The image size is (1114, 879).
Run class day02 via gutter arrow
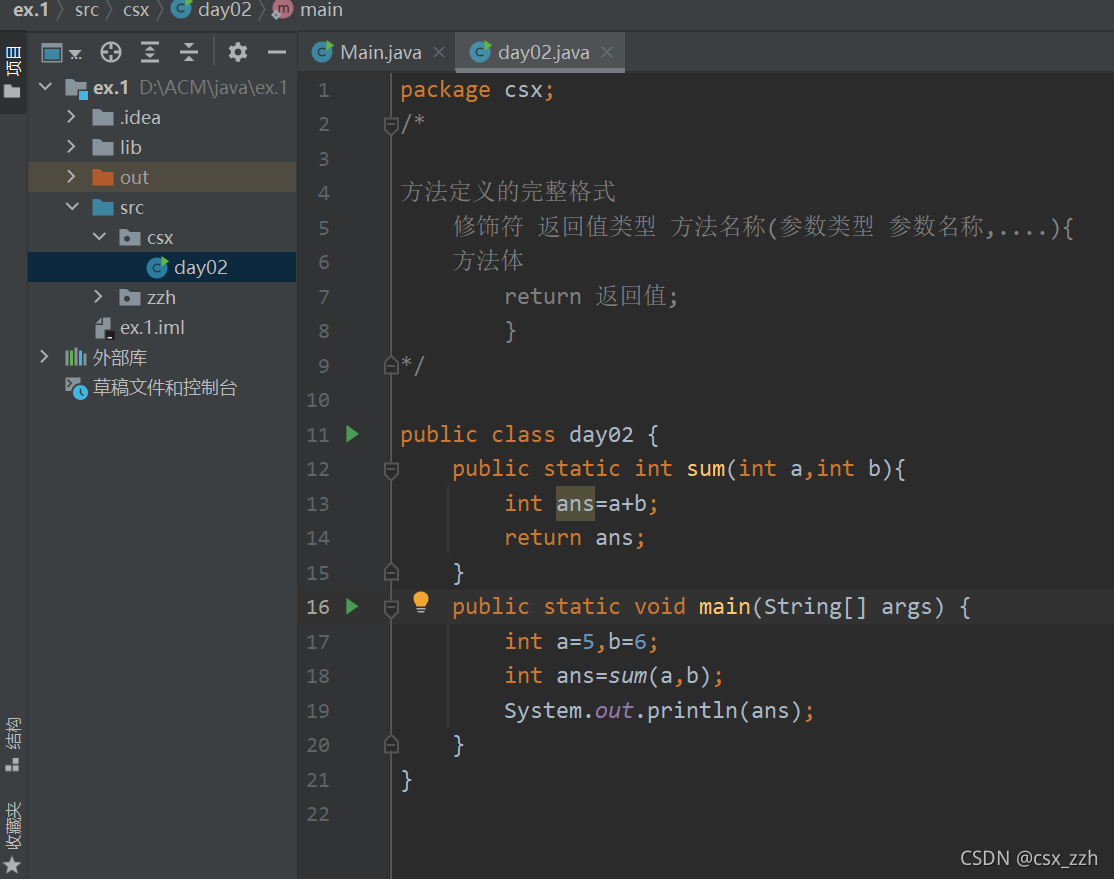tap(352, 433)
